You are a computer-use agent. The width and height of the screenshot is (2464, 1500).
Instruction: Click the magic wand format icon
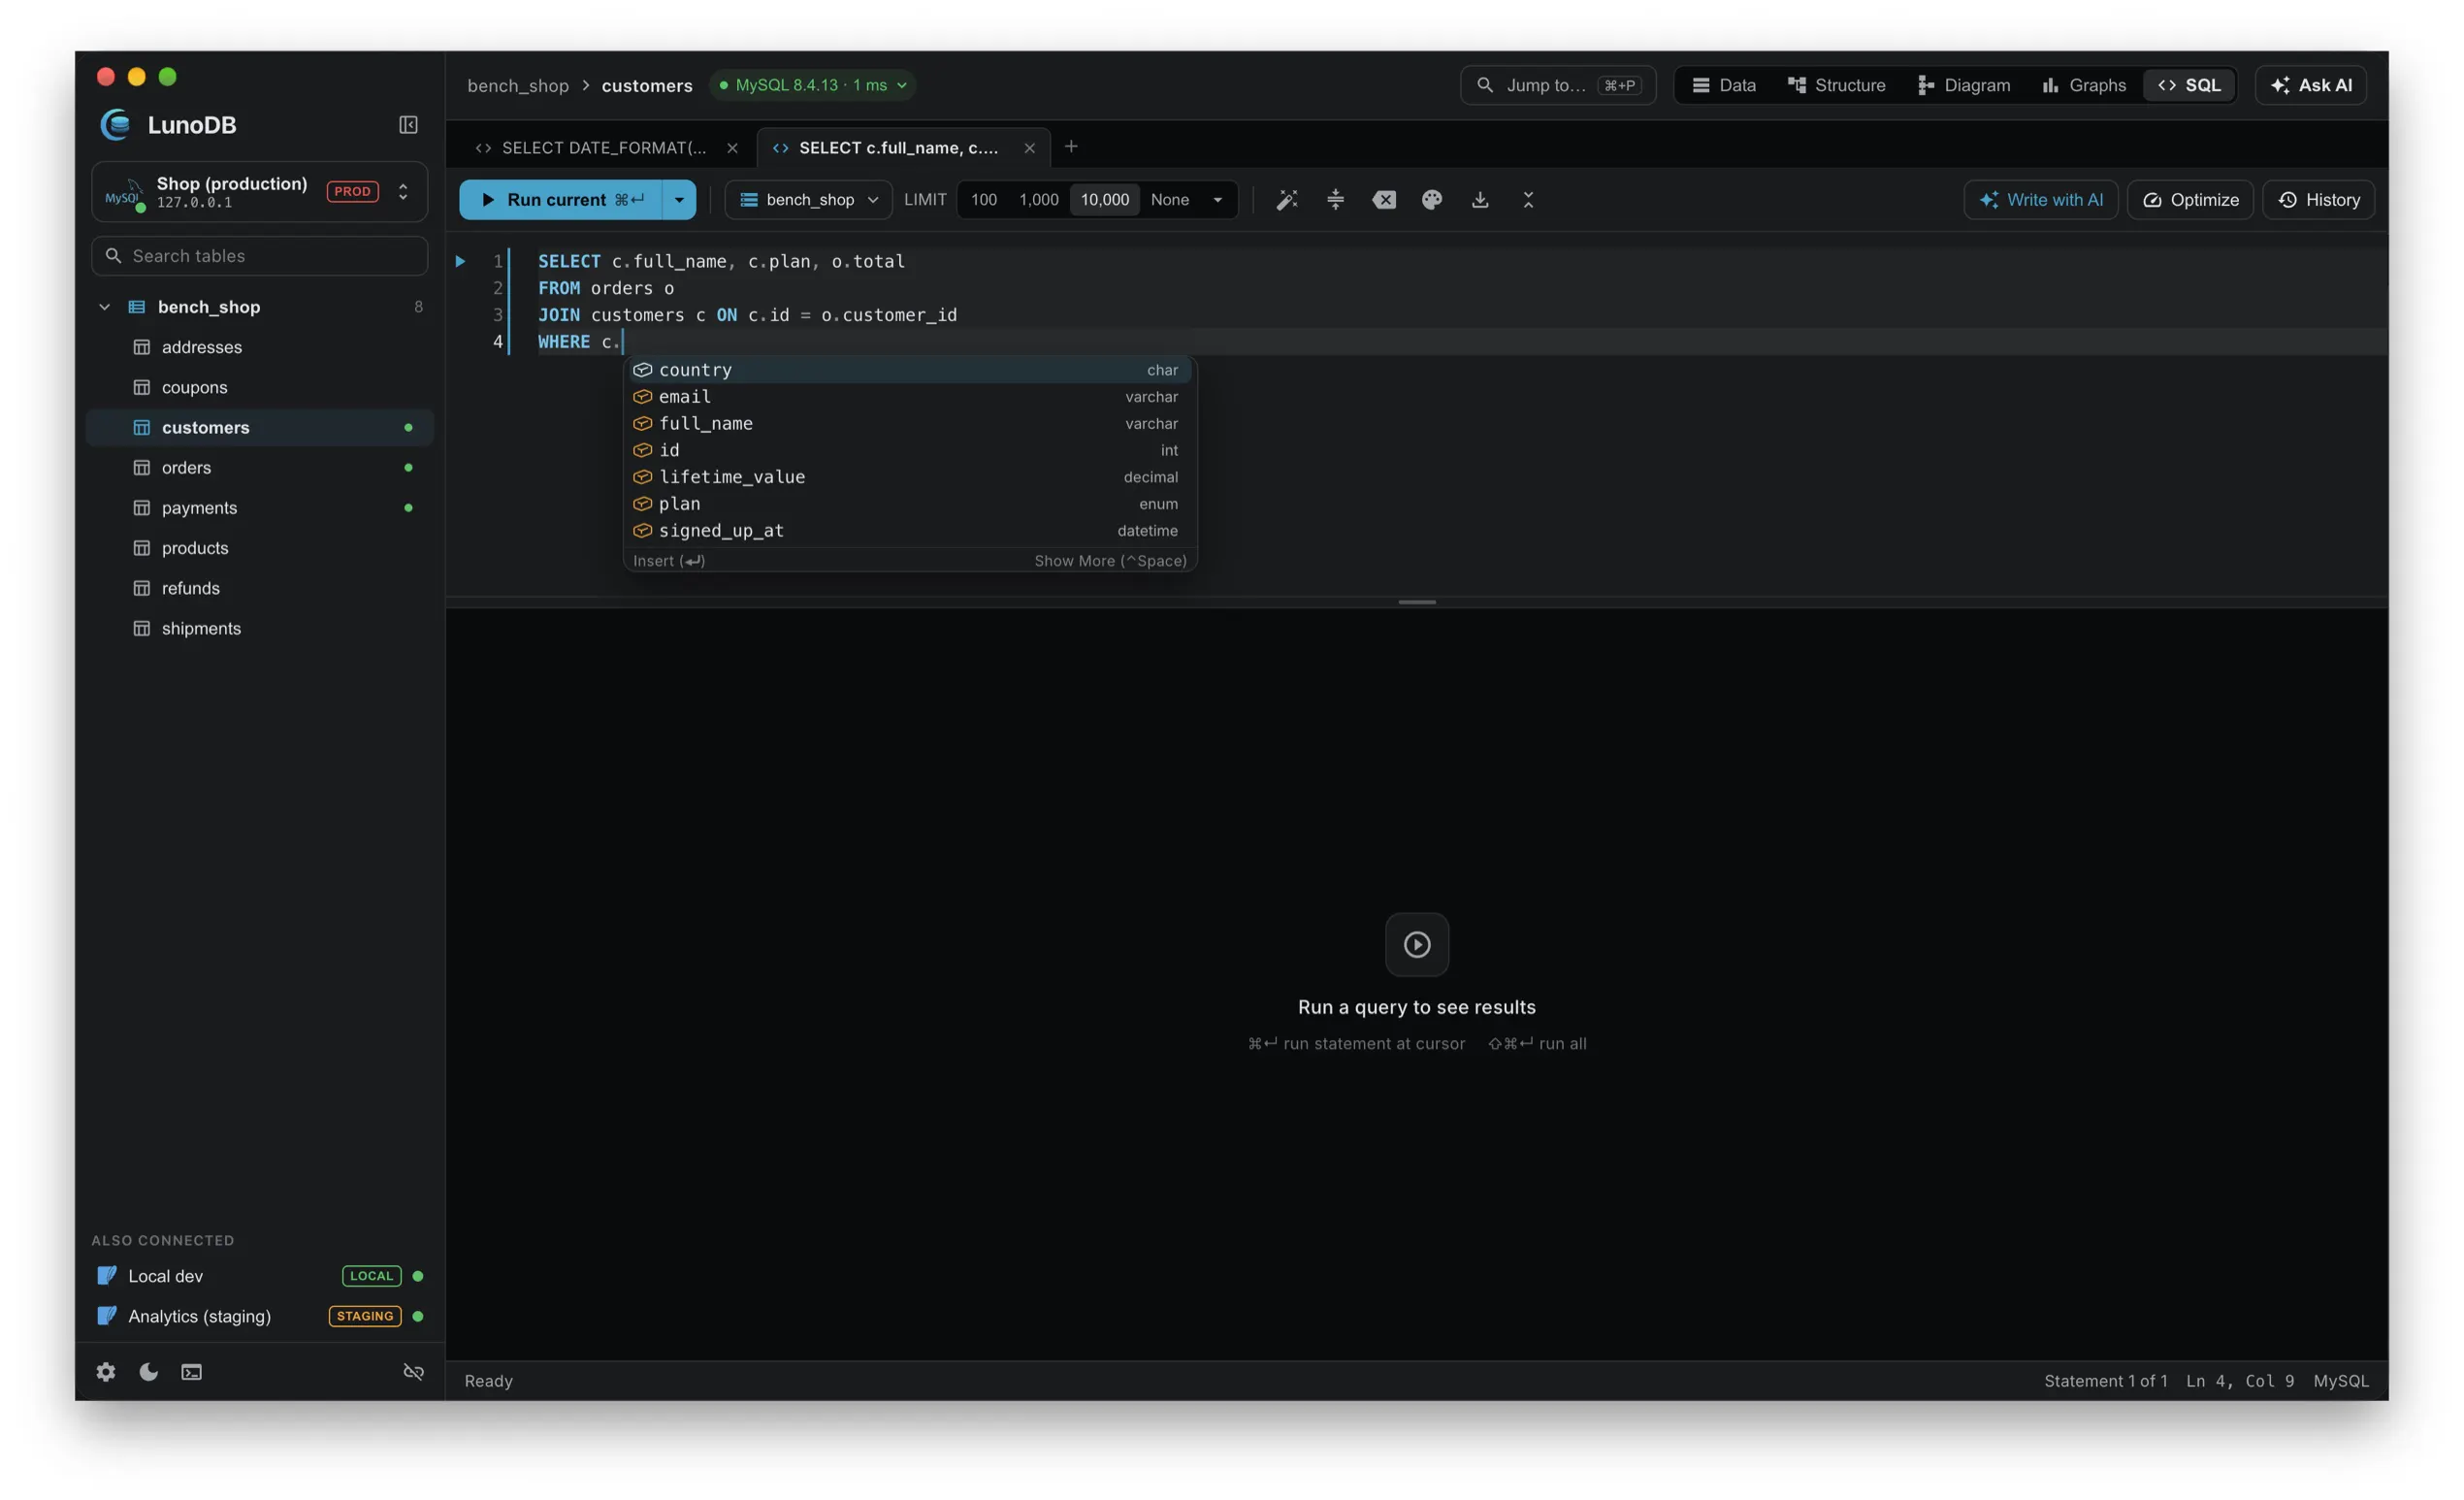[1287, 200]
